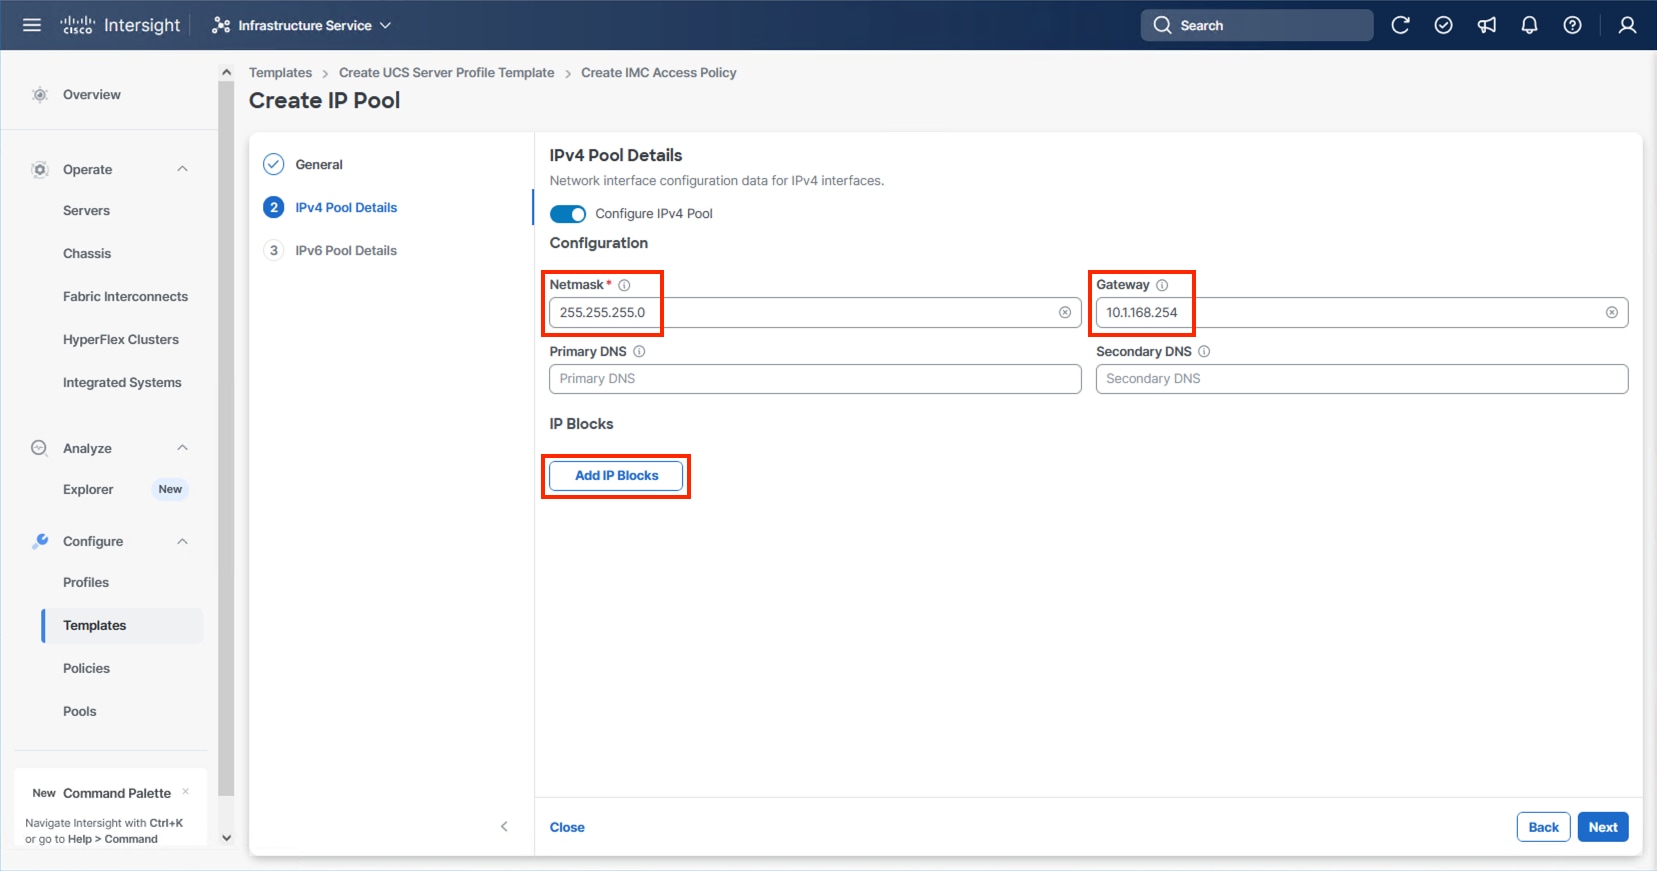
Task: Open the announcements megaphone icon
Action: [x=1487, y=25]
